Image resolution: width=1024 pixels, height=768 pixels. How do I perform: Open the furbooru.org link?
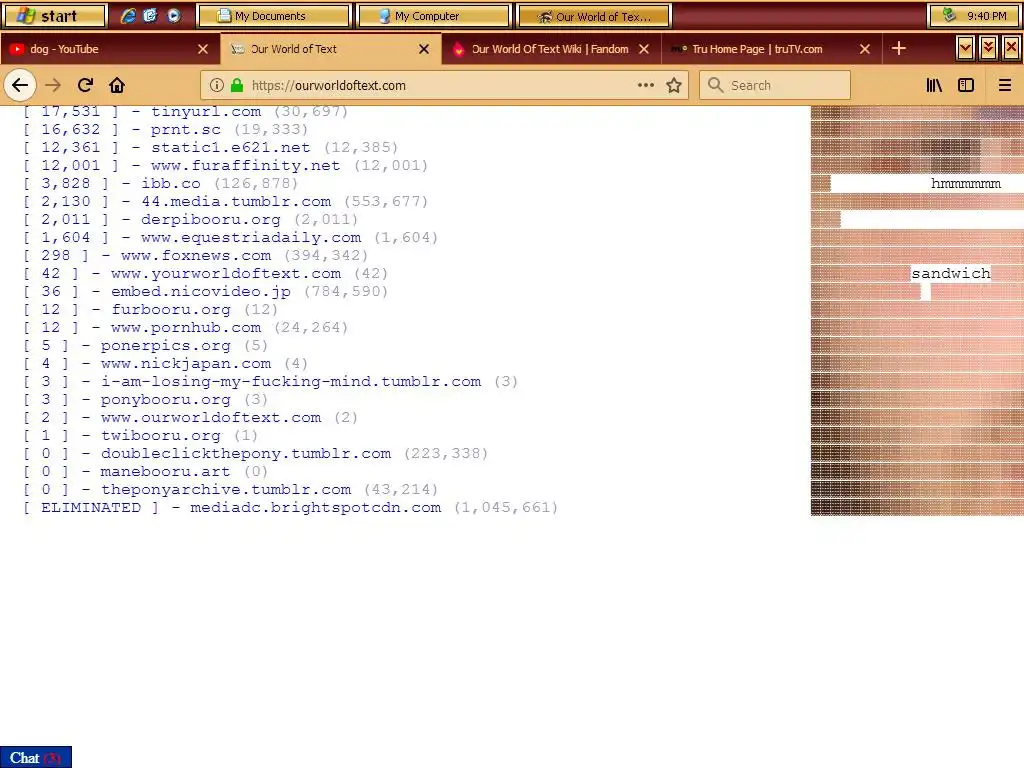tap(170, 310)
